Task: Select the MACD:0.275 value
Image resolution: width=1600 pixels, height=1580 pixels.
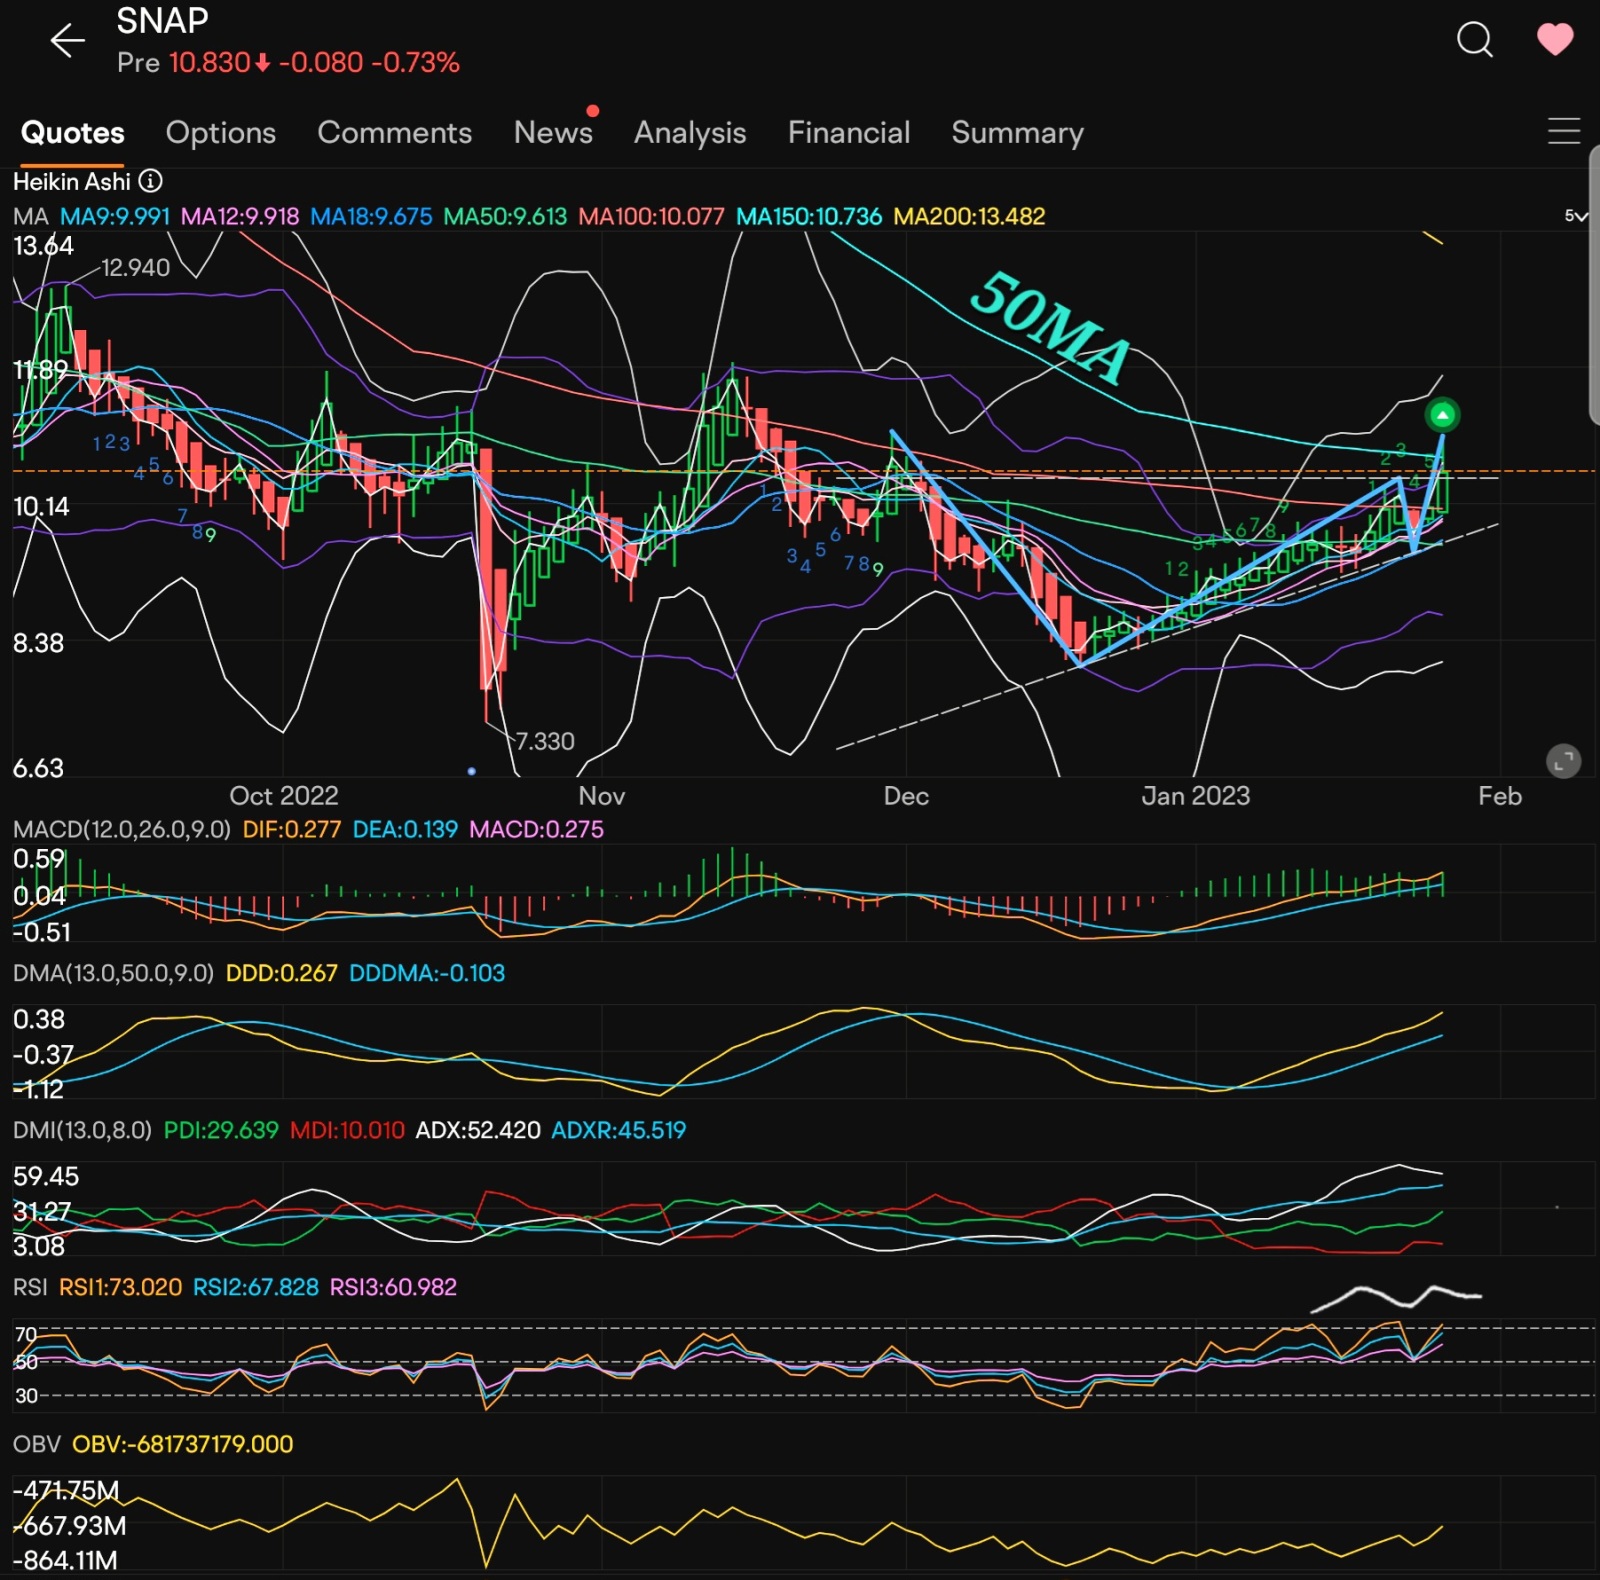Action: tap(536, 830)
